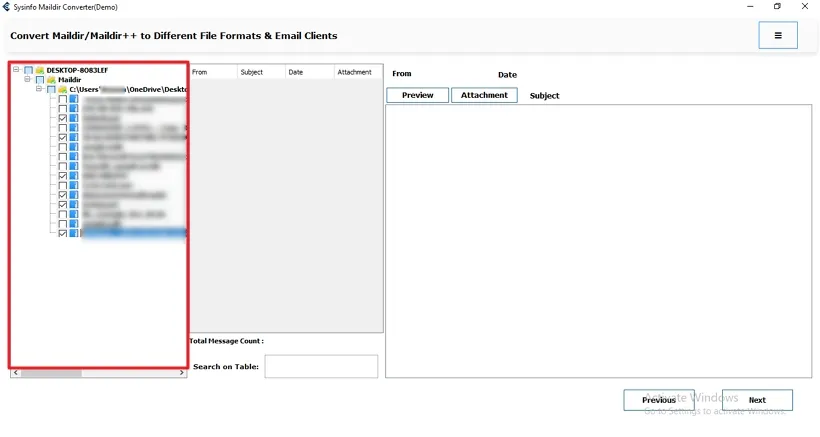
Task: Collapse the DESKTOP-8083LEF tree node
Action: [x=16, y=70]
